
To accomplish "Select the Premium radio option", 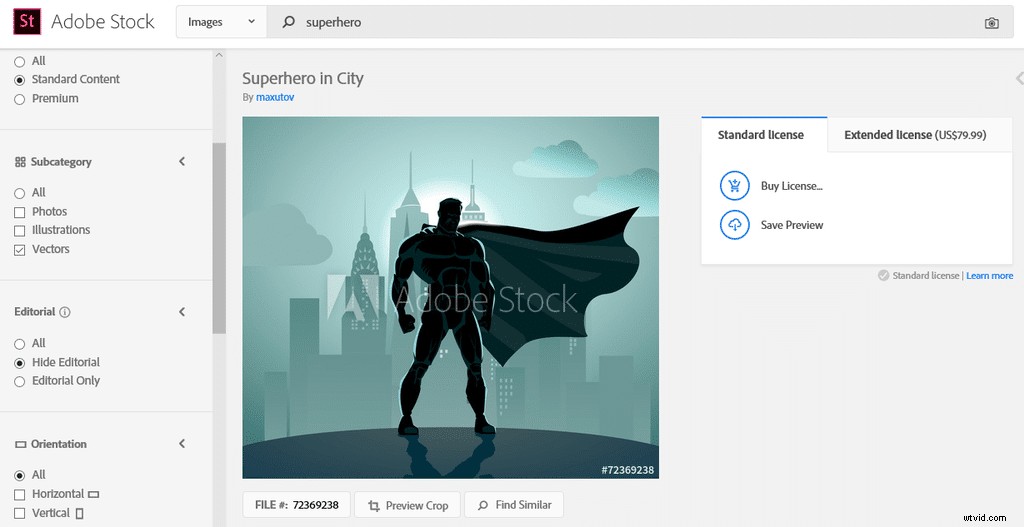I will (x=19, y=99).
